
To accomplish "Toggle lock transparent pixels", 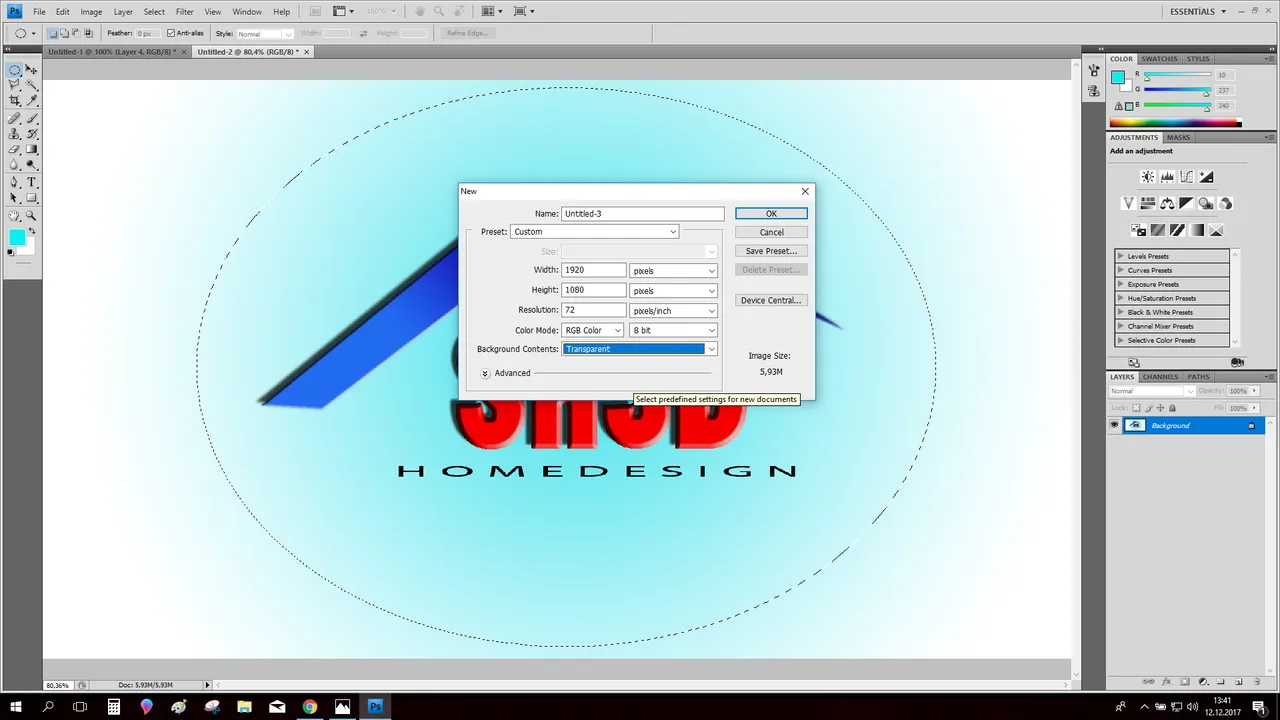I will [x=1136, y=408].
